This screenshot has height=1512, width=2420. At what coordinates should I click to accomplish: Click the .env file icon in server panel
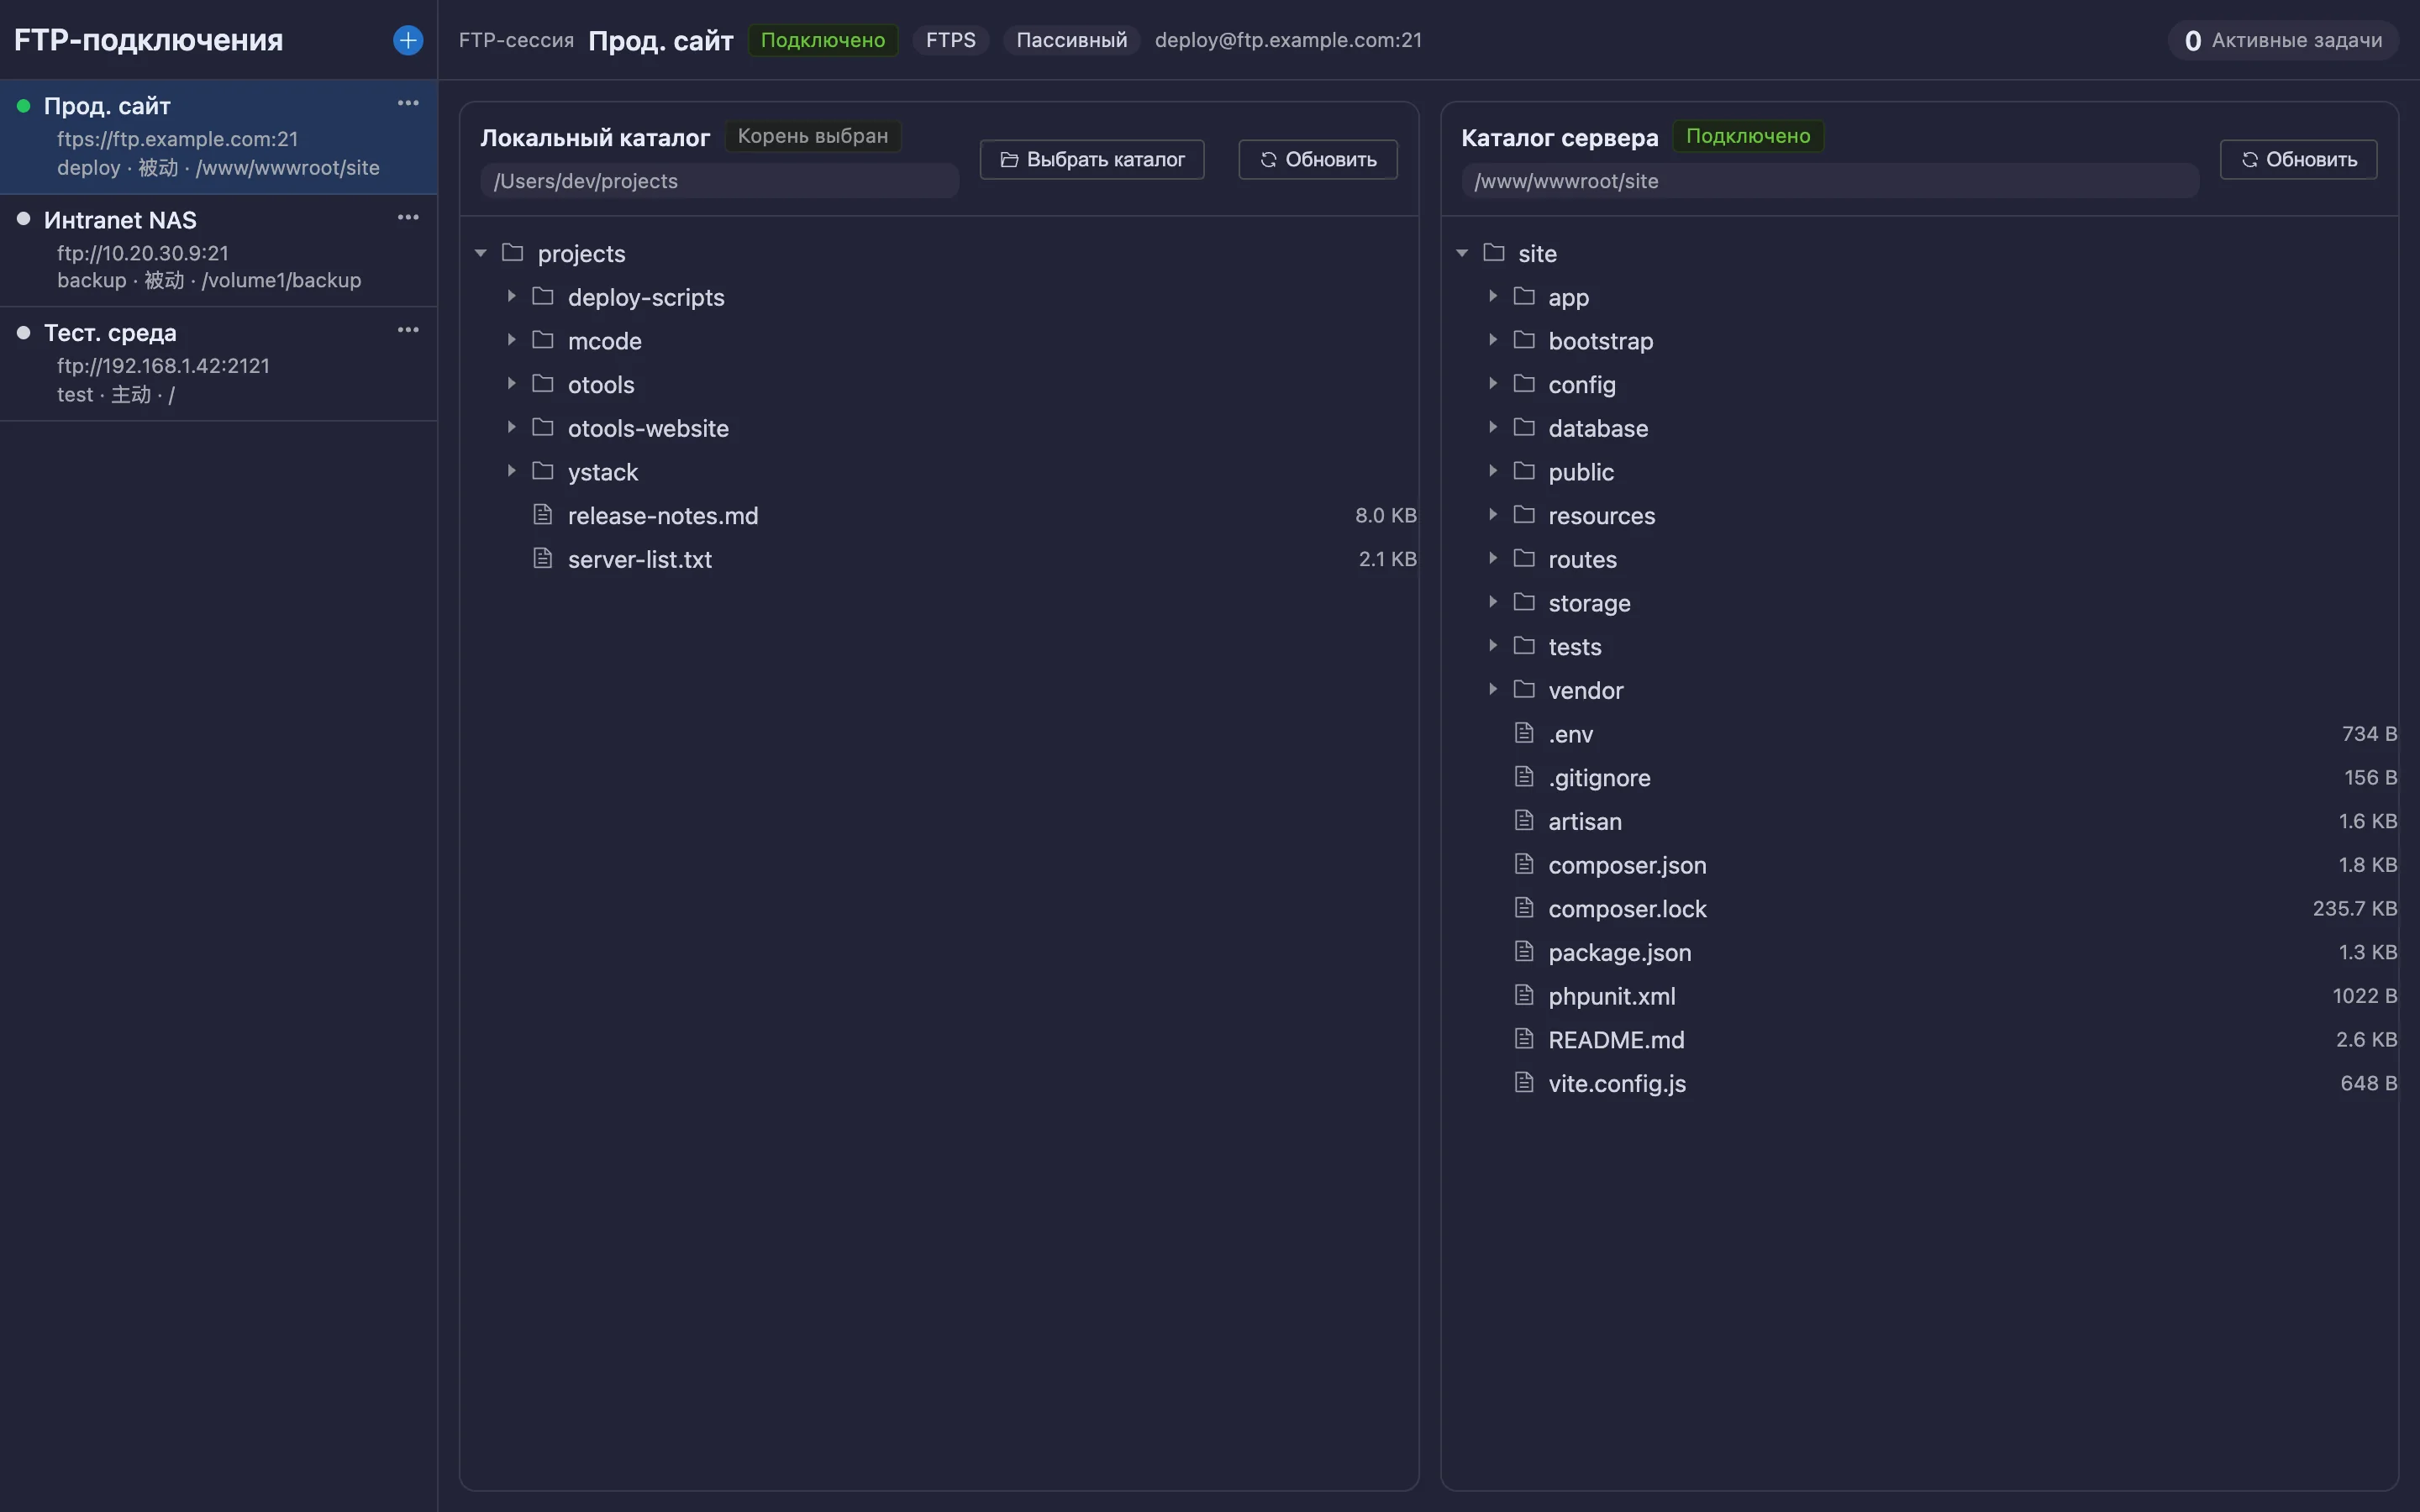point(1524,733)
